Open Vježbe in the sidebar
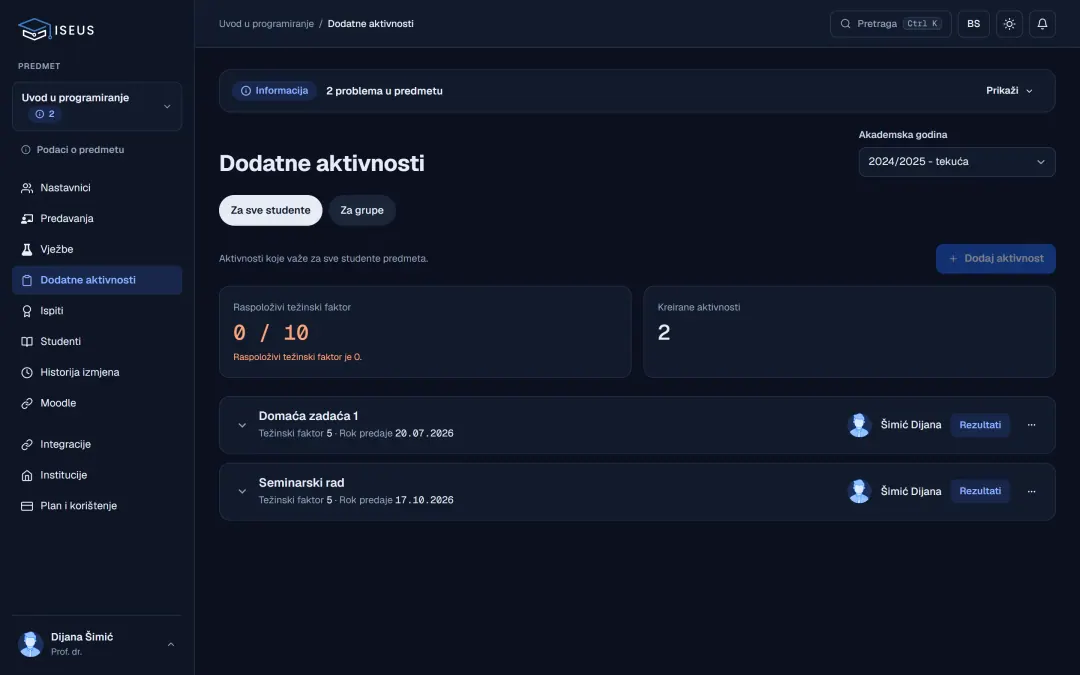This screenshot has height=675, width=1080. [x=97, y=249]
